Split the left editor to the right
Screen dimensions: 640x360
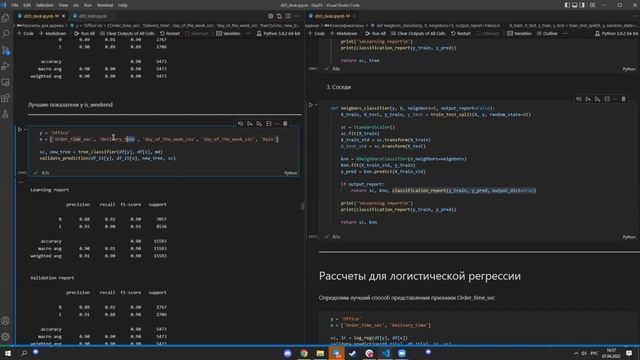click(288, 16)
